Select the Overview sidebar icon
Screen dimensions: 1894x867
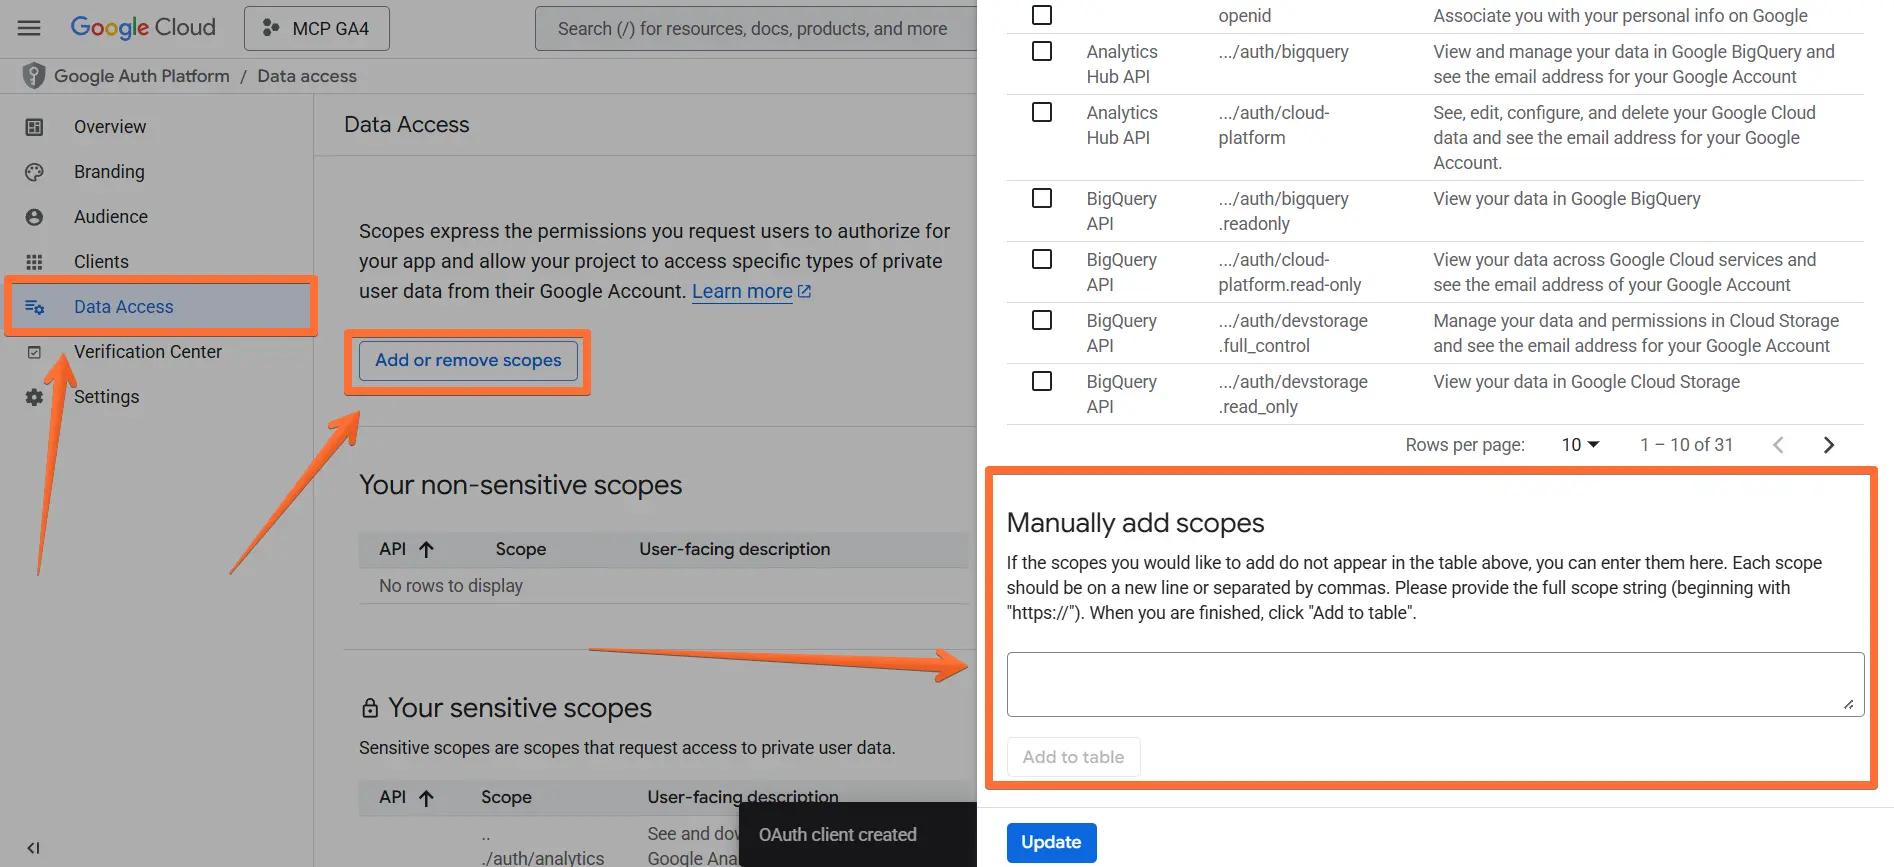(34, 126)
